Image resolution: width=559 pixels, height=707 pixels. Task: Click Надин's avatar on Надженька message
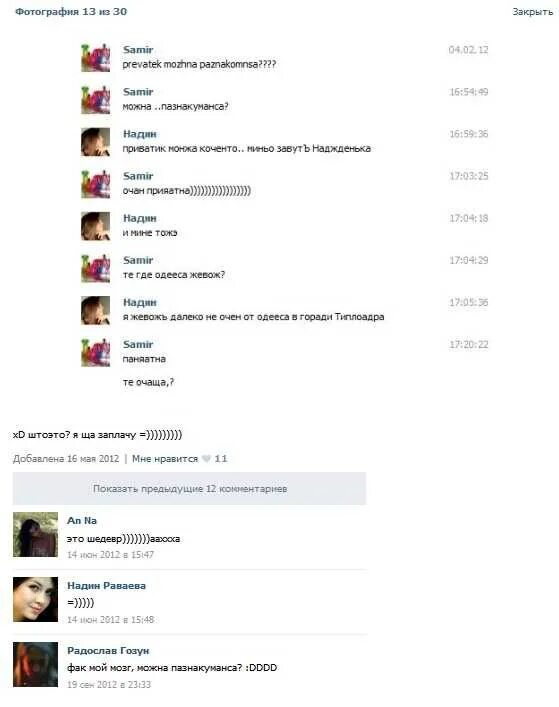click(96, 142)
